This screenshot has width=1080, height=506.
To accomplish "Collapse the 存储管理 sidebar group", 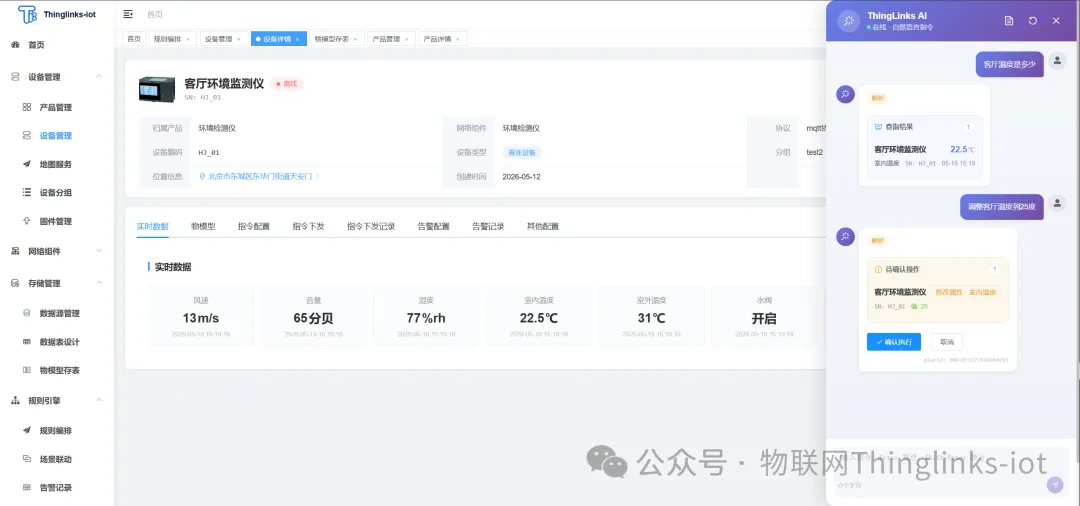I will (98, 282).
